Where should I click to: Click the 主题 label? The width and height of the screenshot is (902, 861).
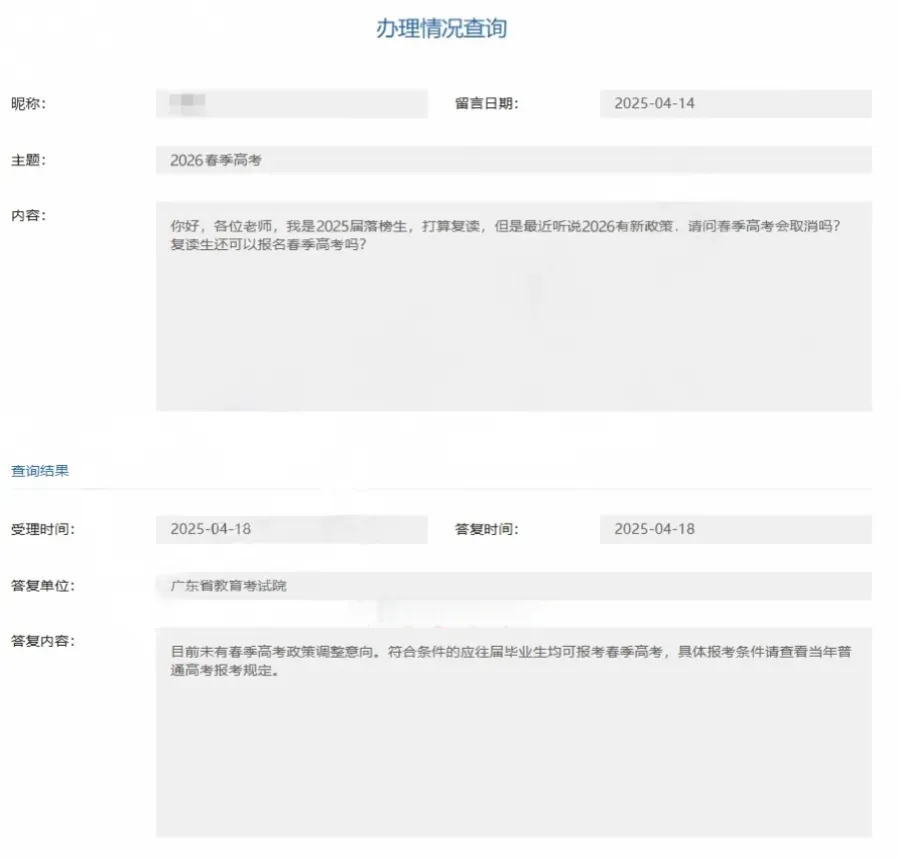tap(28, 160)
